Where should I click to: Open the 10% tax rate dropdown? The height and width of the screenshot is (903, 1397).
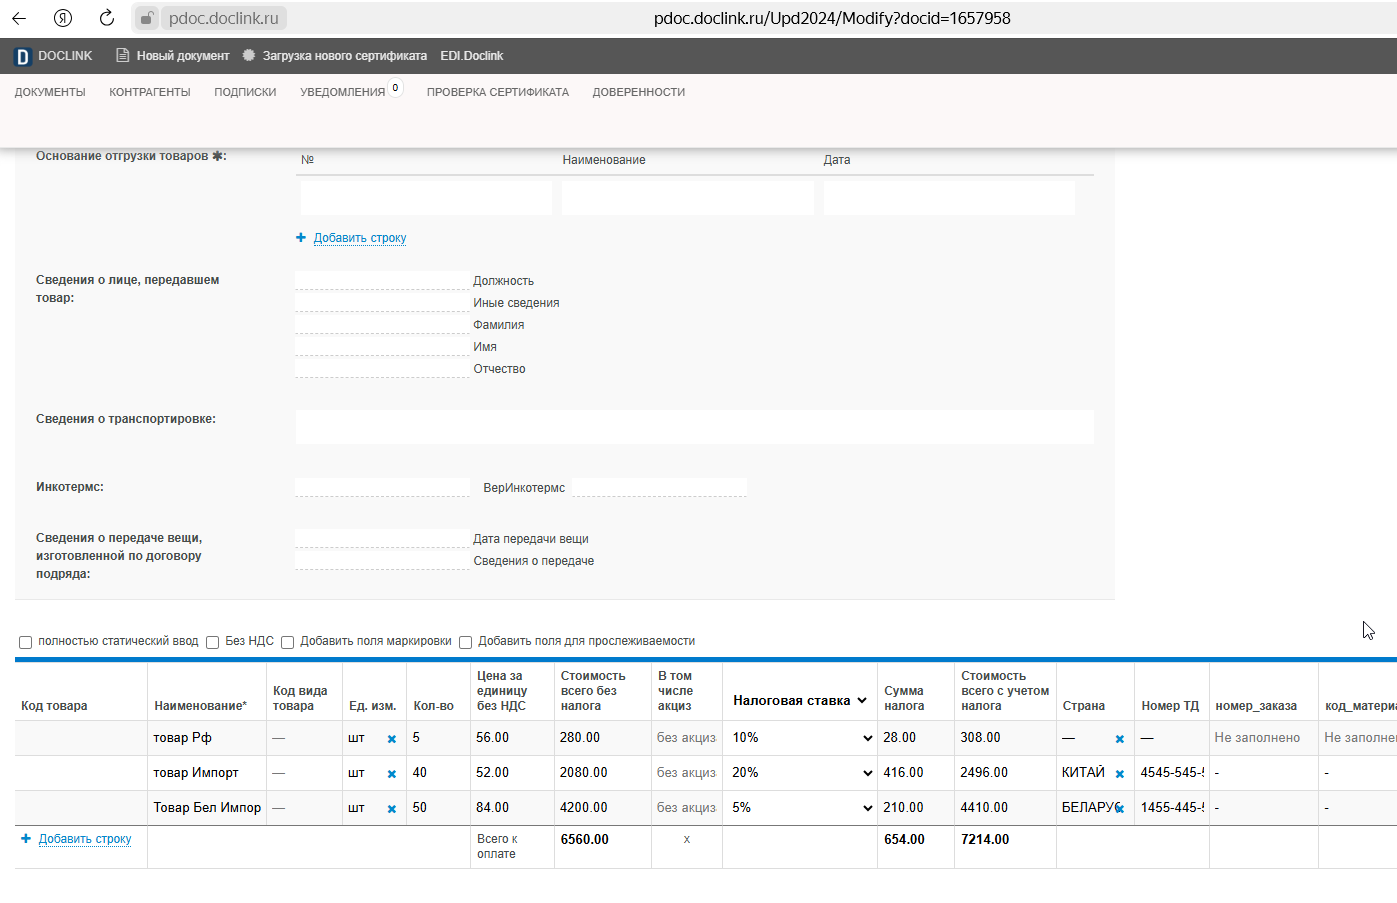point(802,738)
